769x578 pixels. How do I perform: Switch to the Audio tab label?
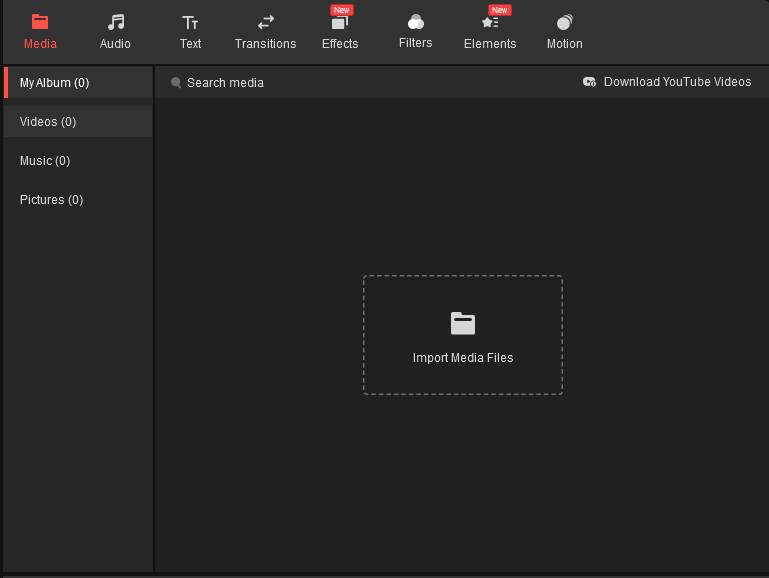[115, 44]
